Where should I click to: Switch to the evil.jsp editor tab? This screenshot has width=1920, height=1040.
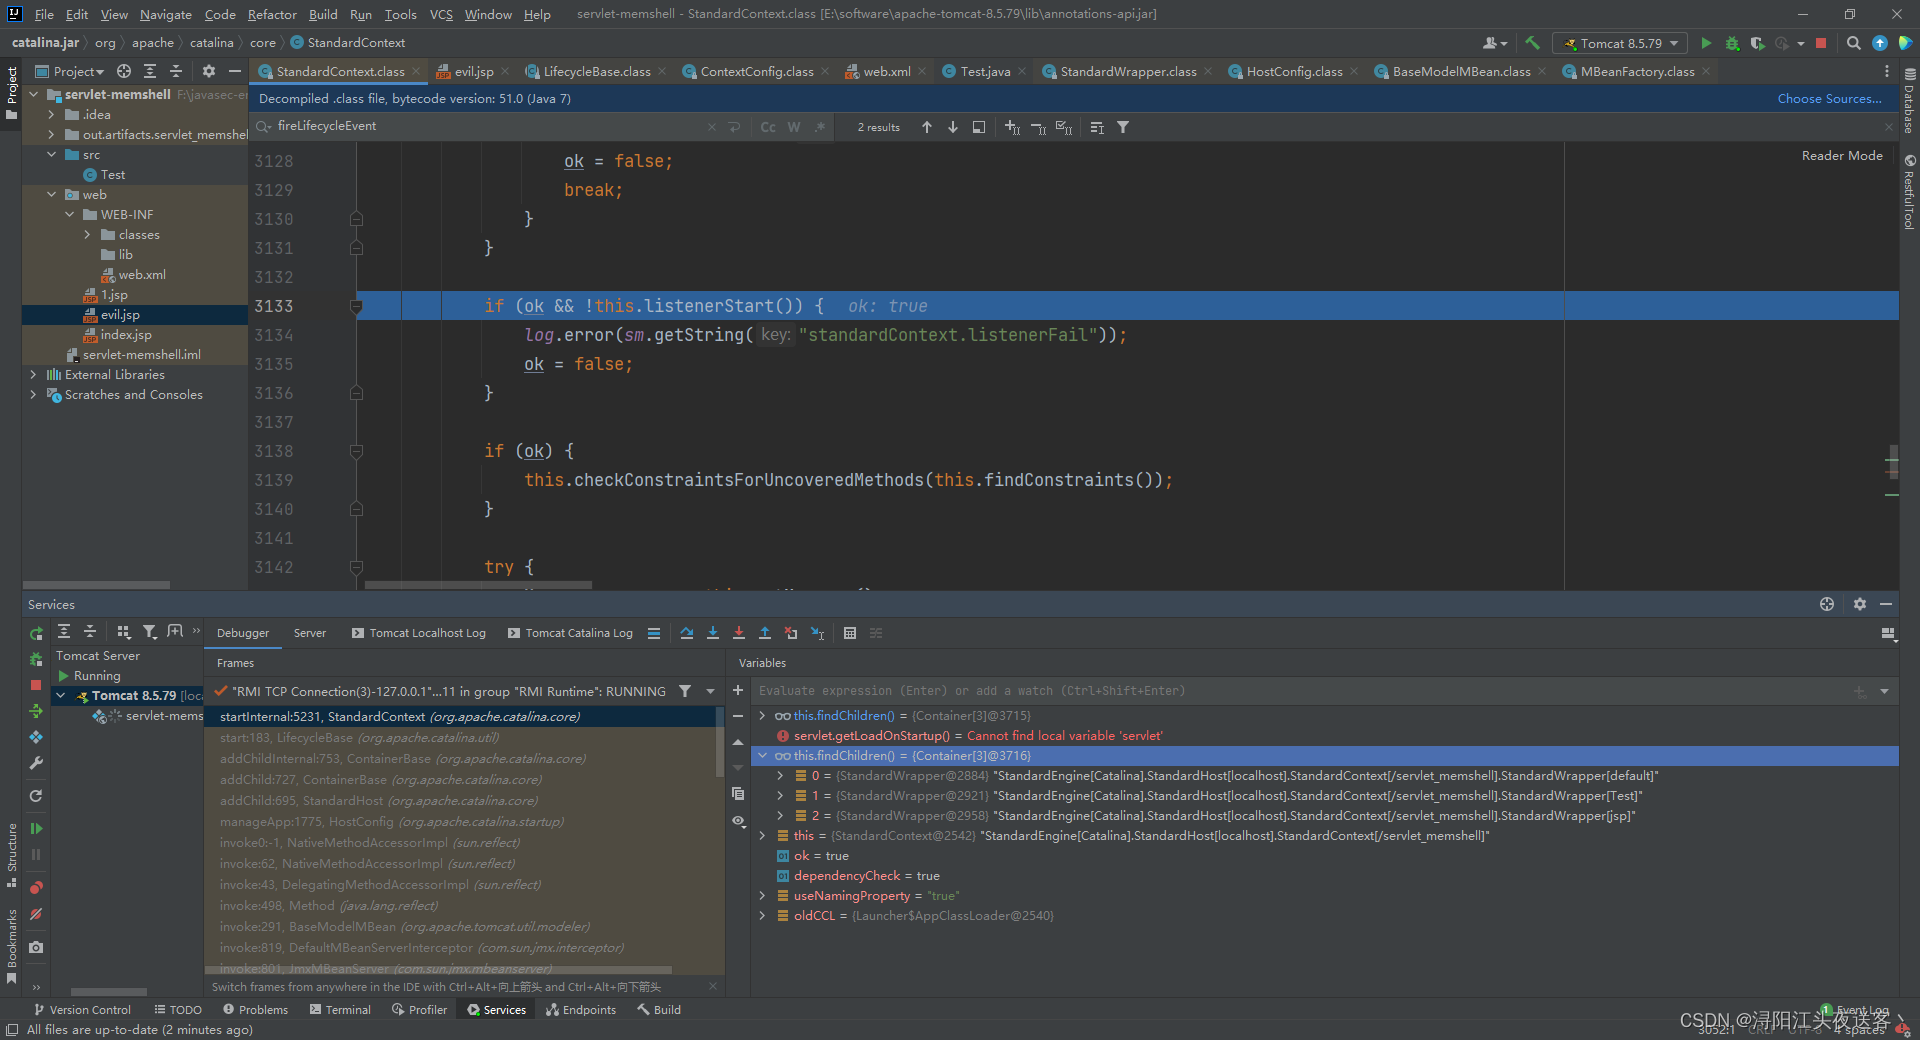473,71
